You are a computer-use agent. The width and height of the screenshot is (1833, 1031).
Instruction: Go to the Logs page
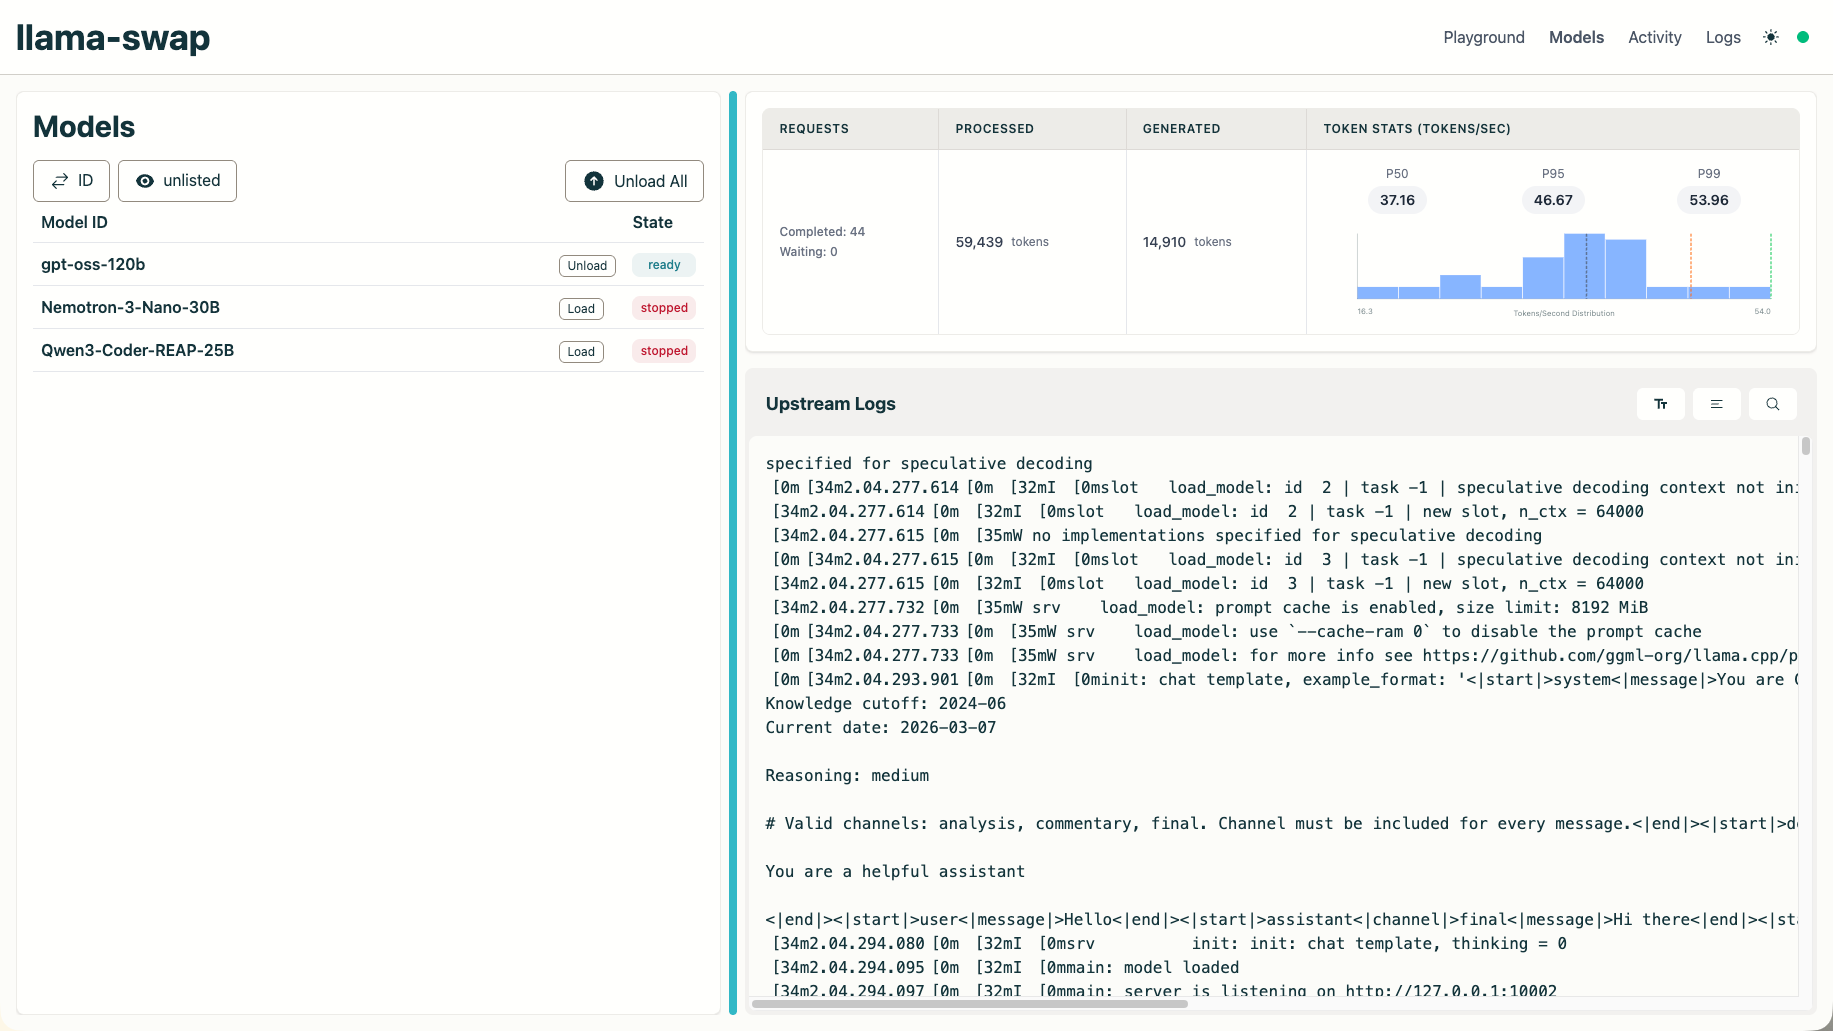[1723, 37]
